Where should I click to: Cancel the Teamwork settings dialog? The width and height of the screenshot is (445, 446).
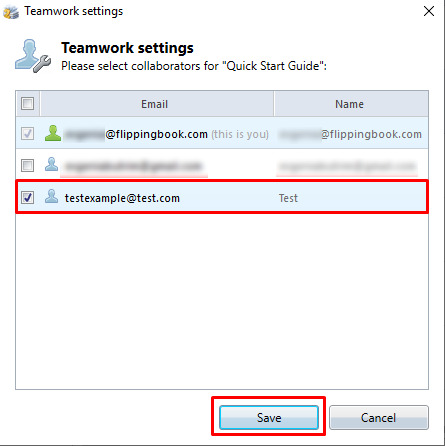(379, 417)
